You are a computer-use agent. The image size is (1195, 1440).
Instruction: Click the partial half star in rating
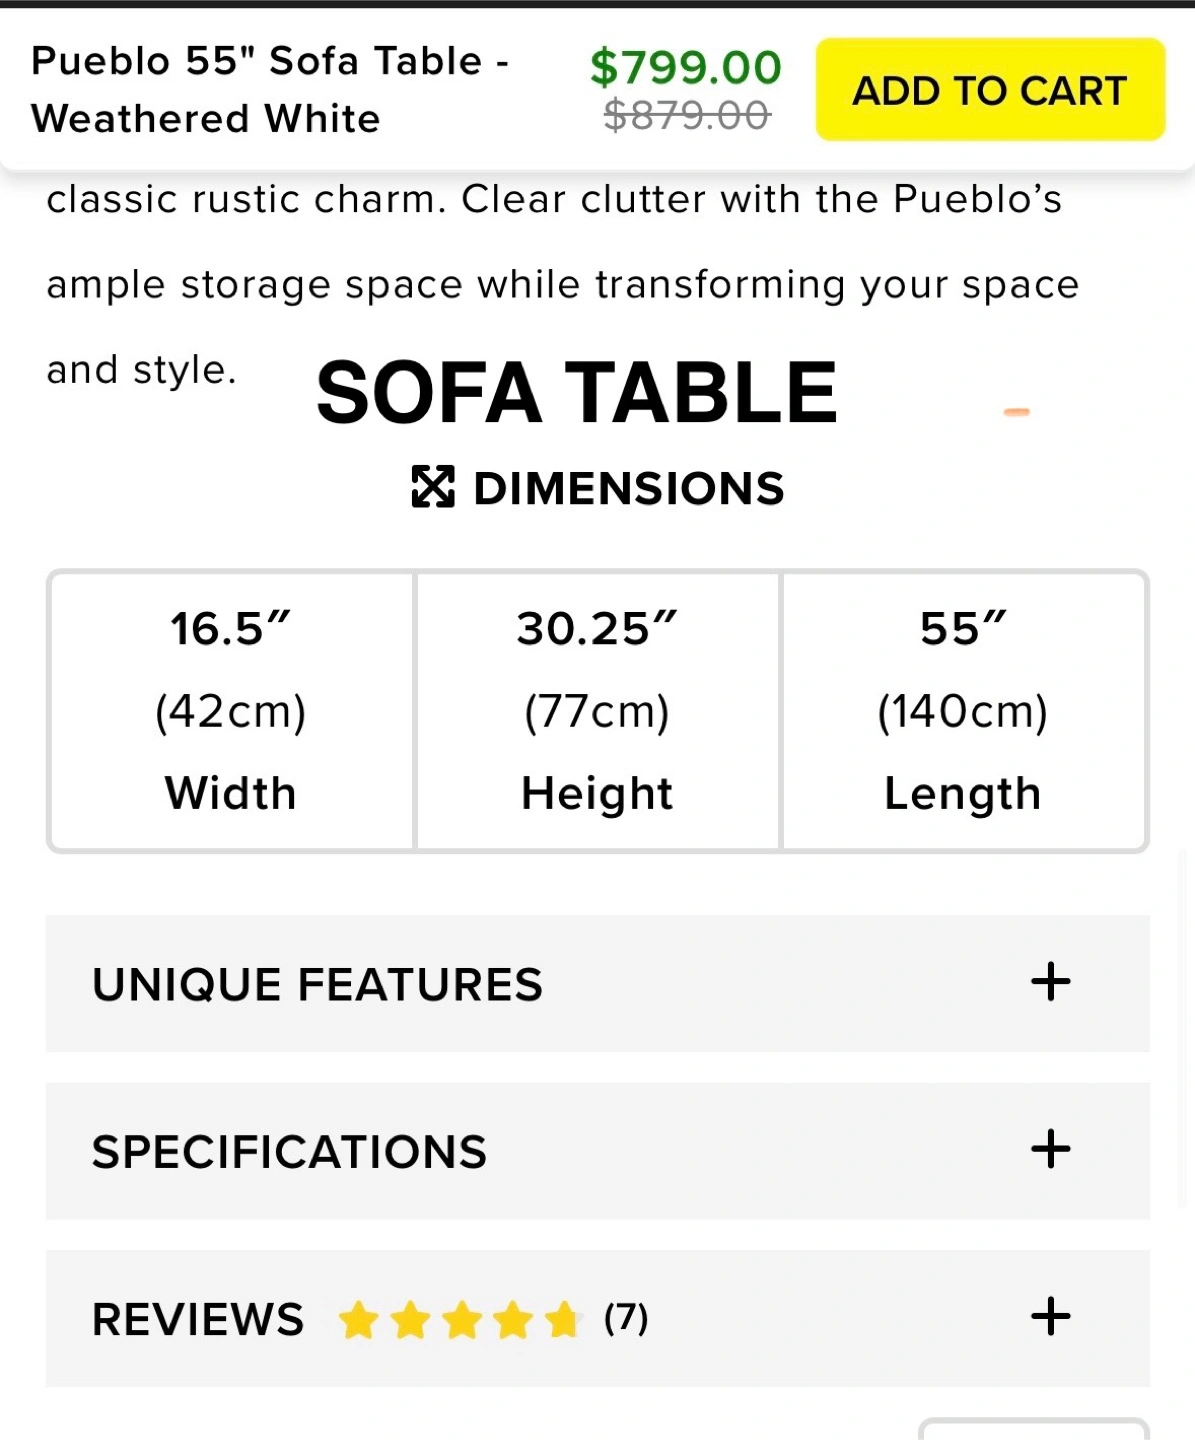point(564,1320)
